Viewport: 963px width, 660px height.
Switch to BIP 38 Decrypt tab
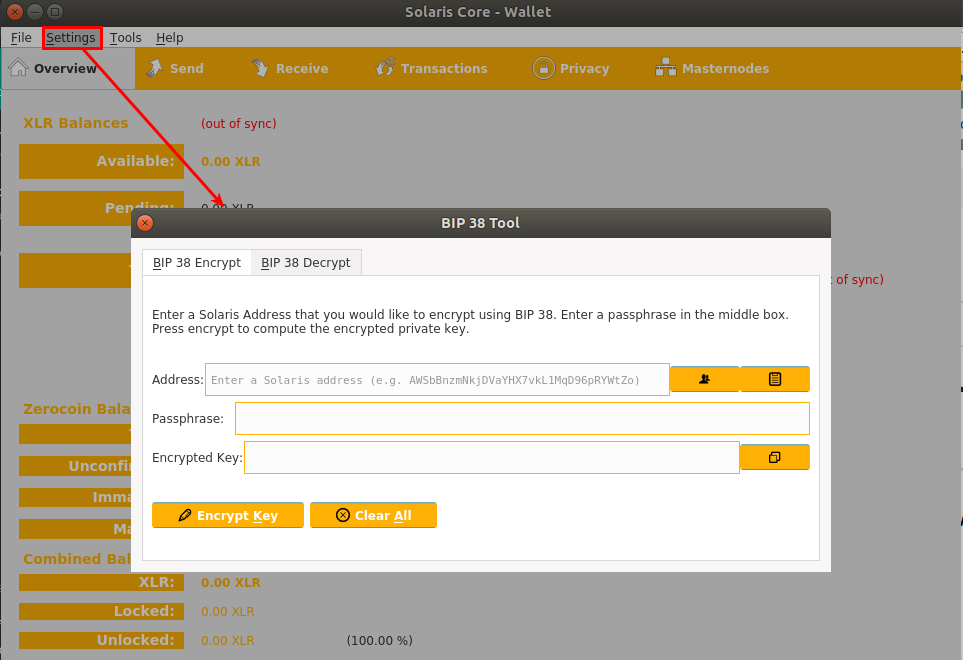305,263
